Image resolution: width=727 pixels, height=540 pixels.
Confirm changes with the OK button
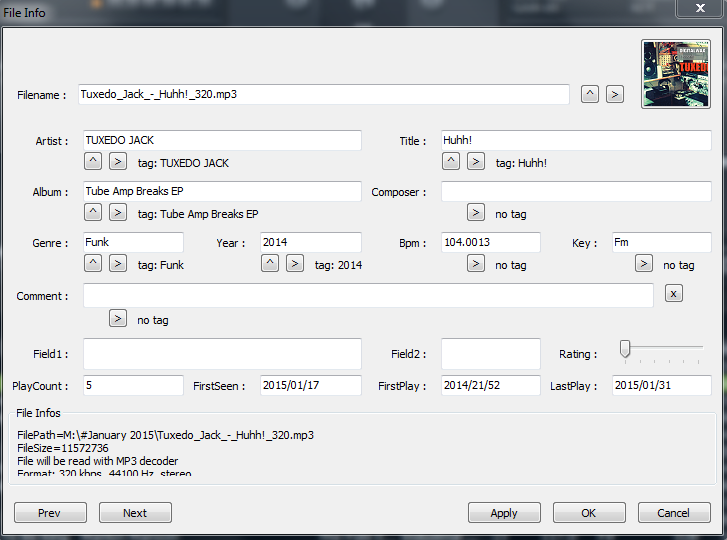coord(589,513)
